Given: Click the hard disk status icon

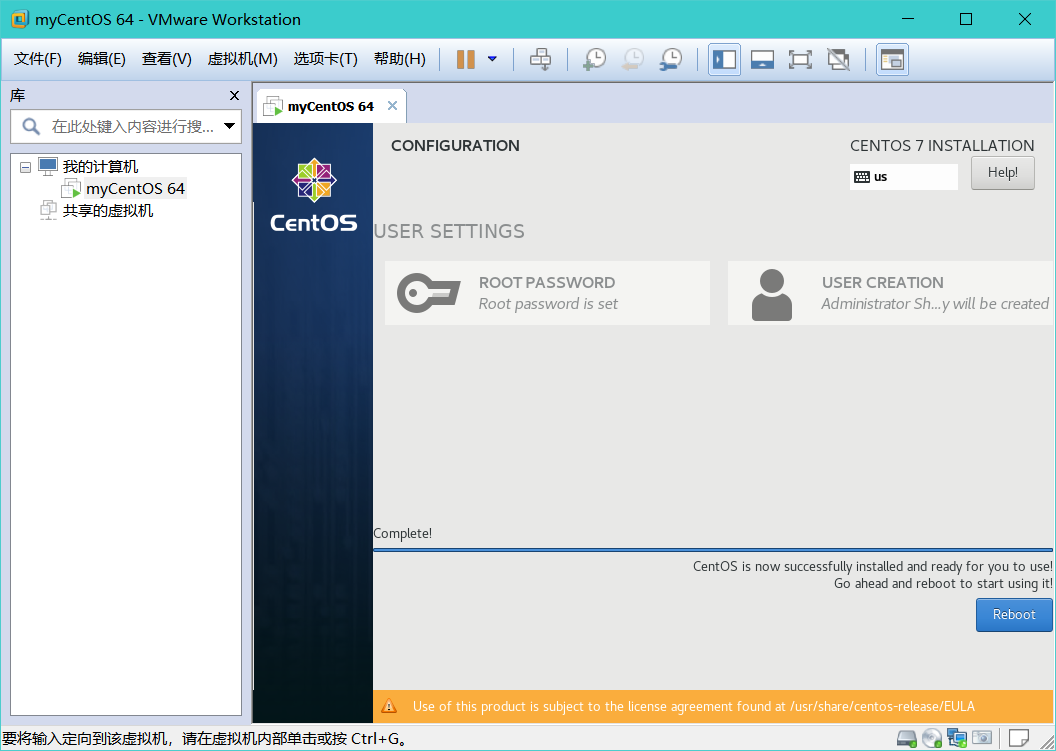Looking at the screenshot, I should coord(907,739).
